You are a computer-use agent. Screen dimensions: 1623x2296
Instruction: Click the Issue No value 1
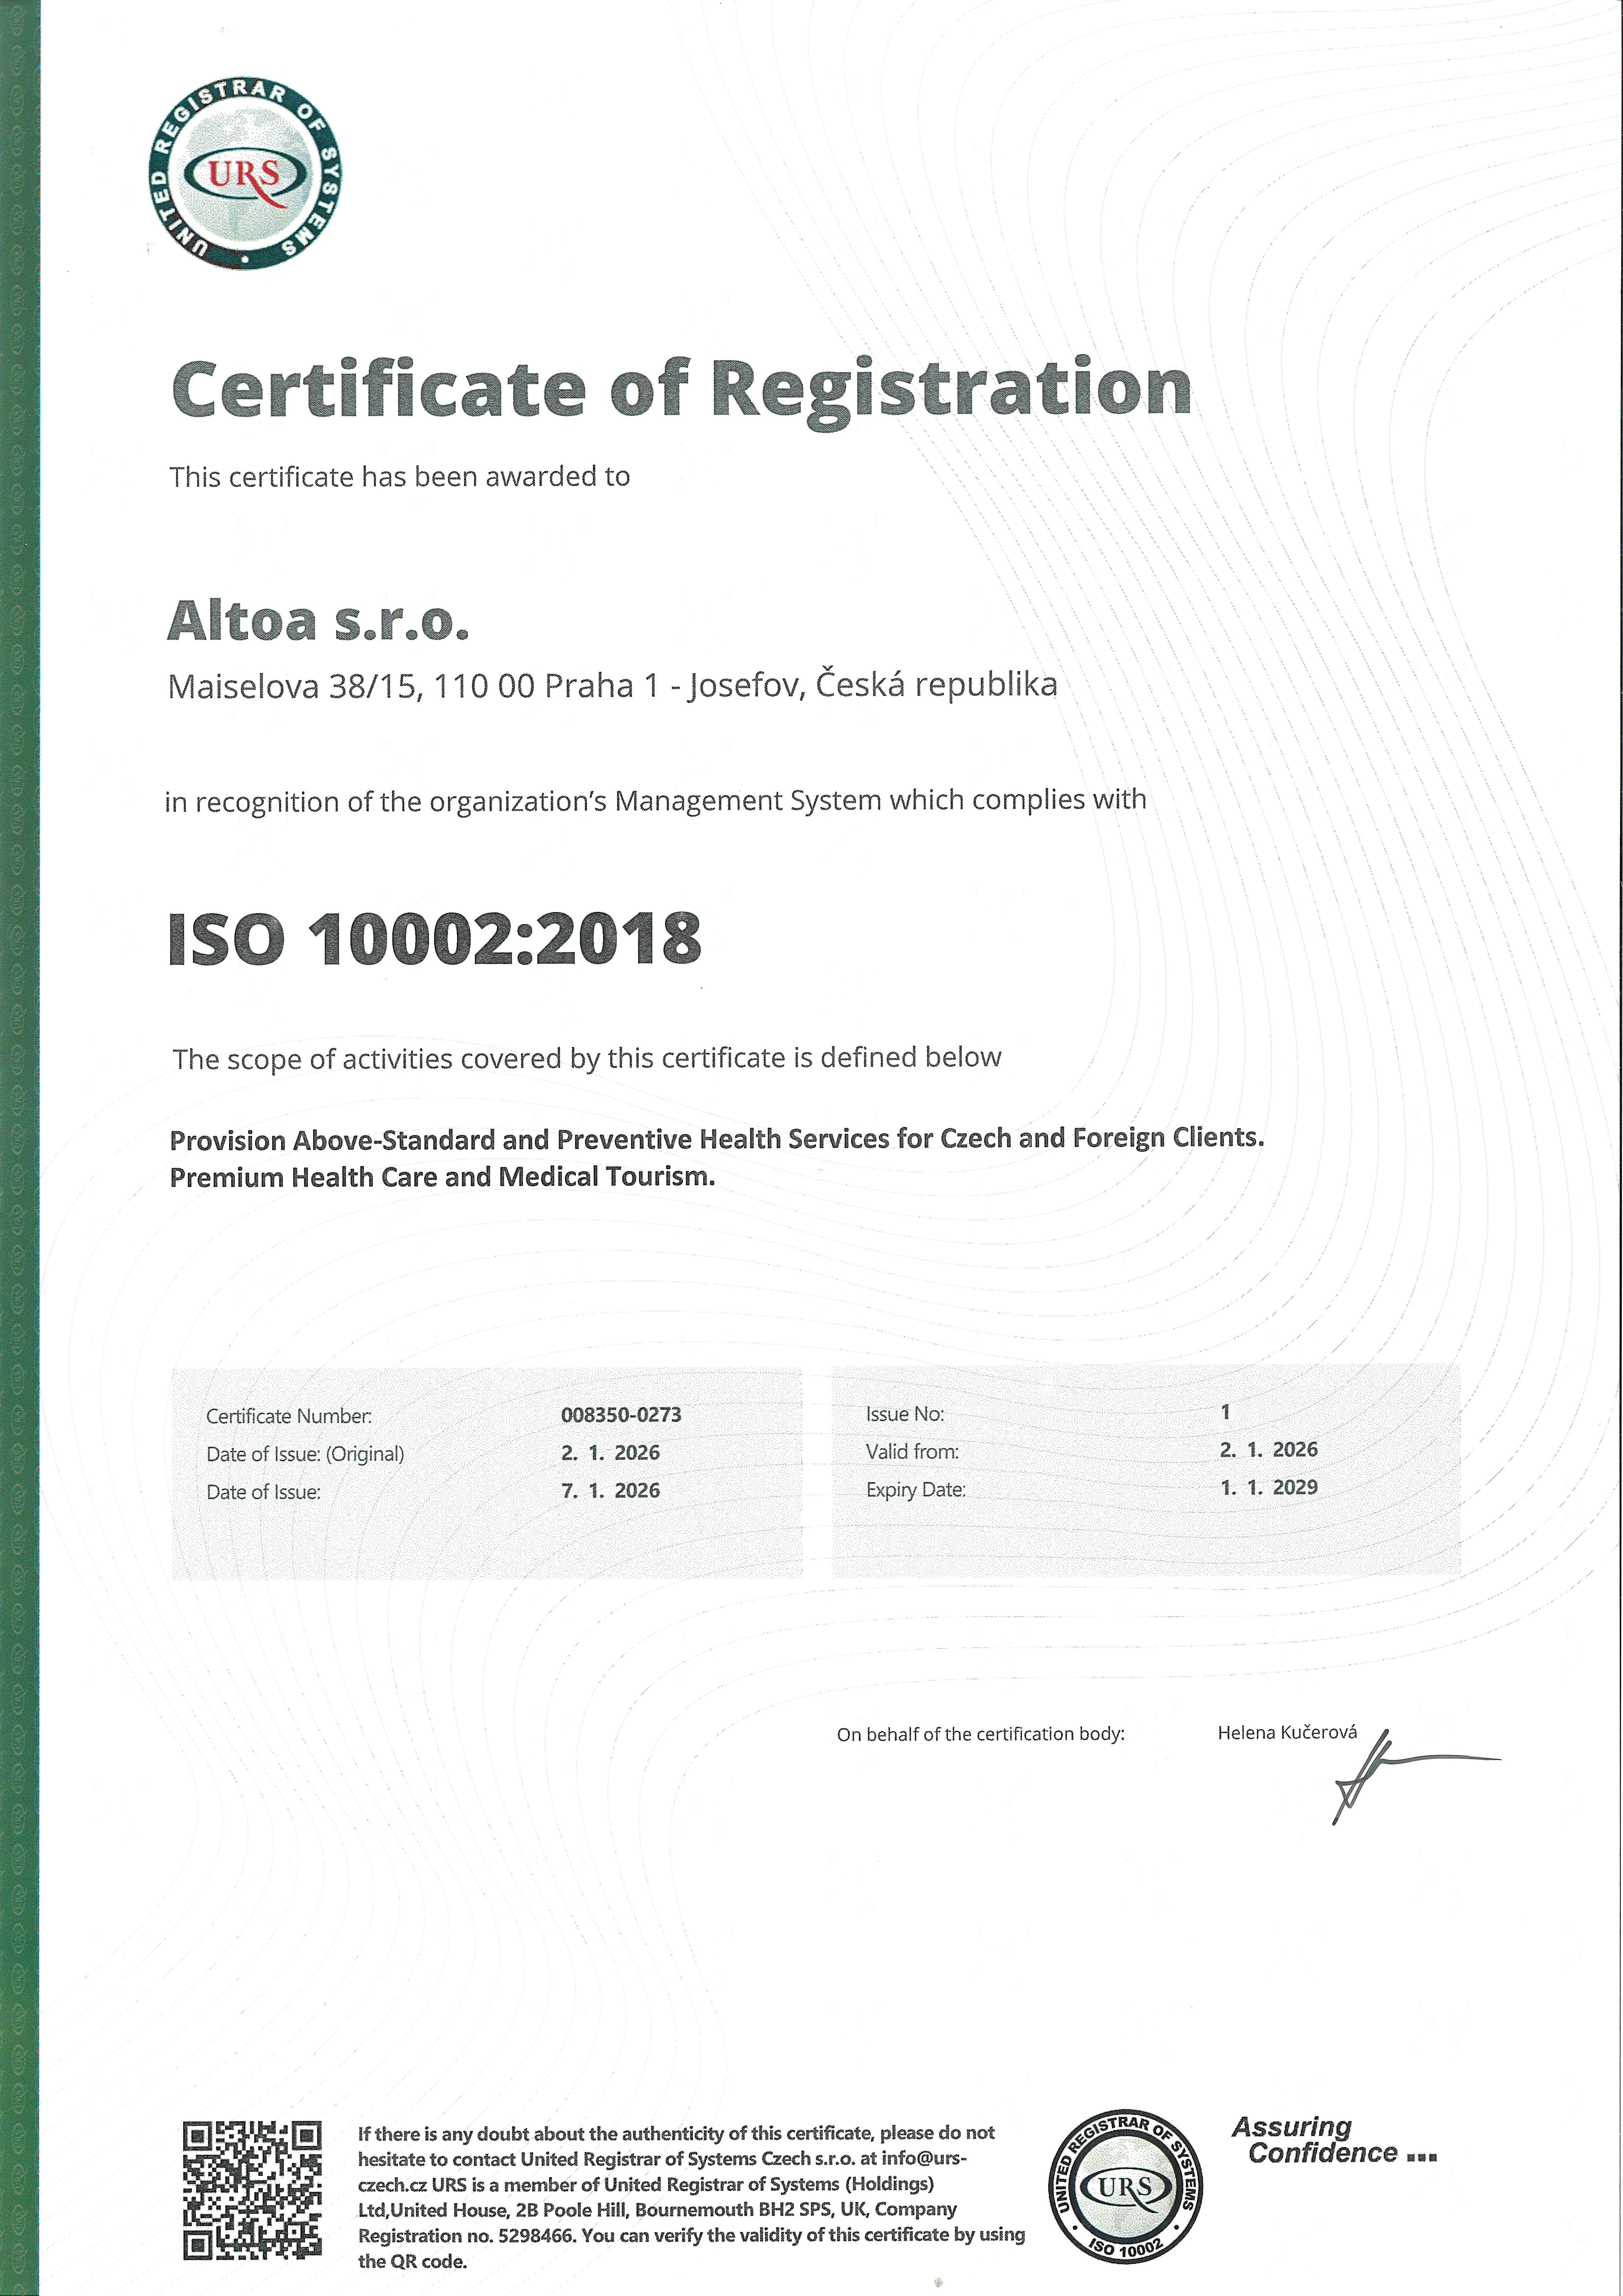pyautogui.click(x=1225, y=1412)
